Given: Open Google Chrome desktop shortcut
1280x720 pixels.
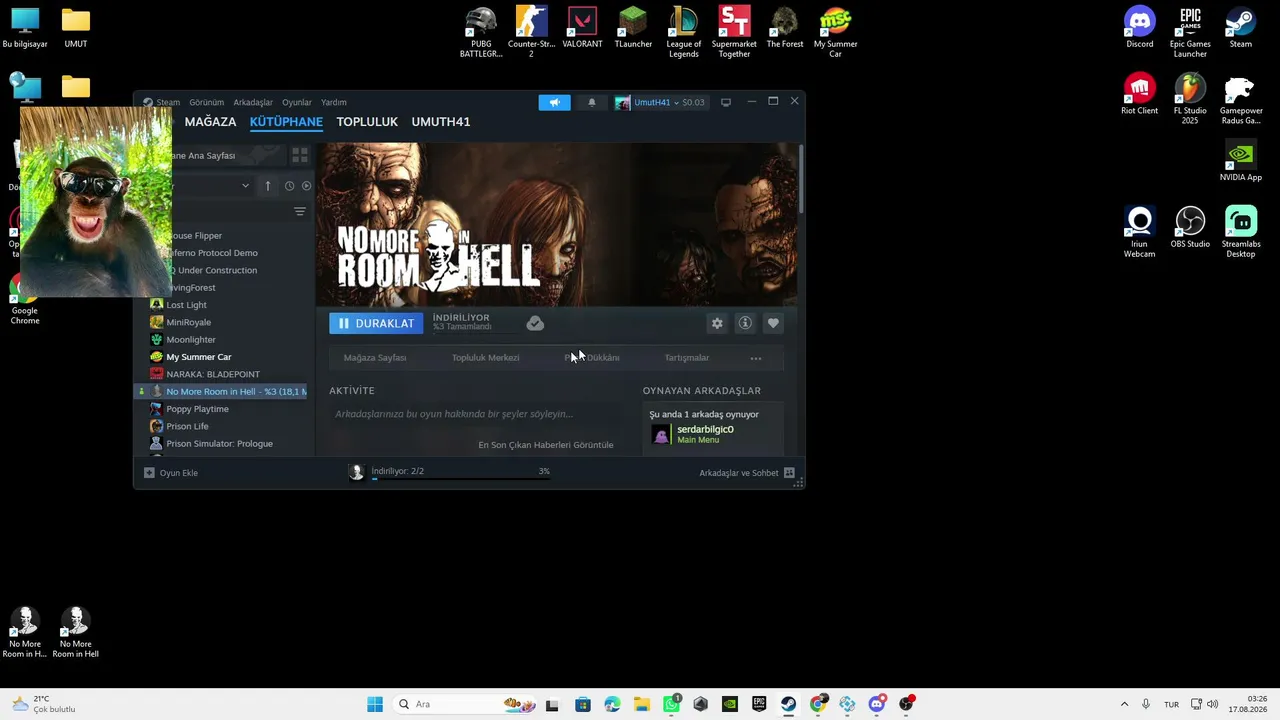Looking at the screenshot, I should tap(25, 300).
